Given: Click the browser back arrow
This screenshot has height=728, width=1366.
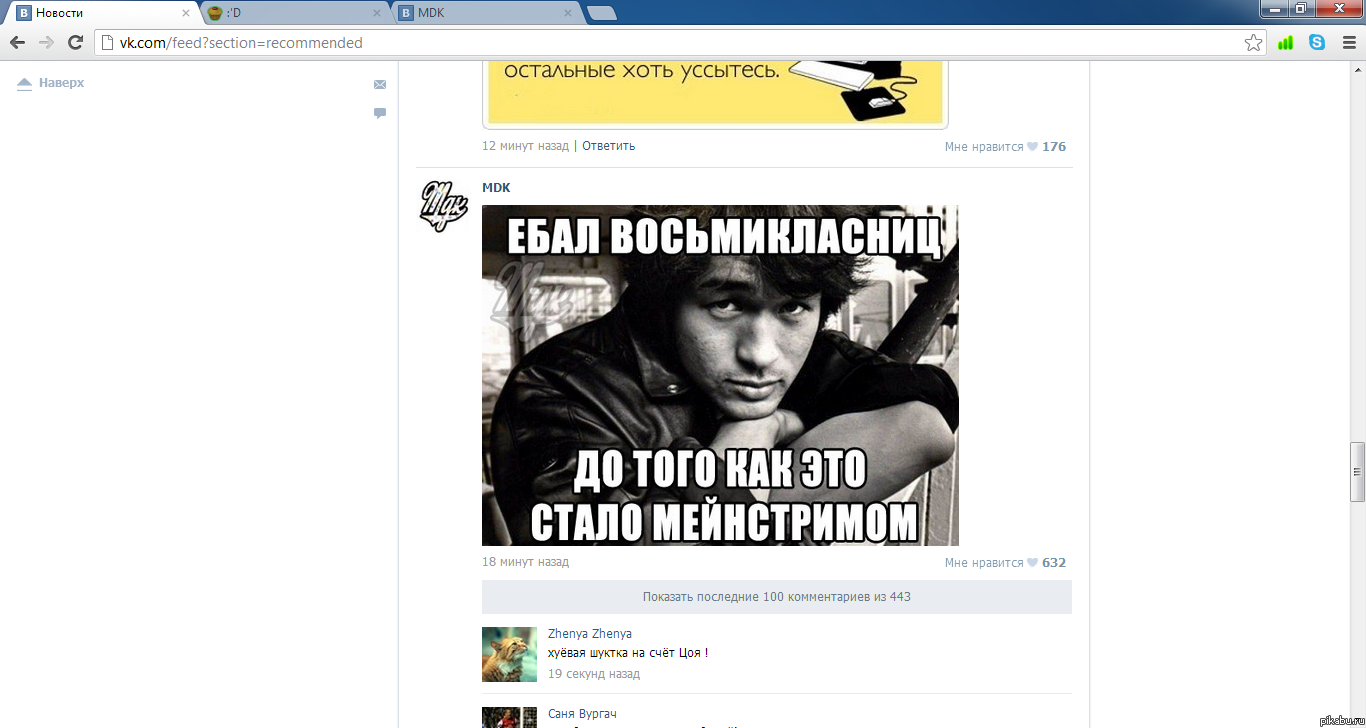Looking at the screenshot, I should coord(17,43).
